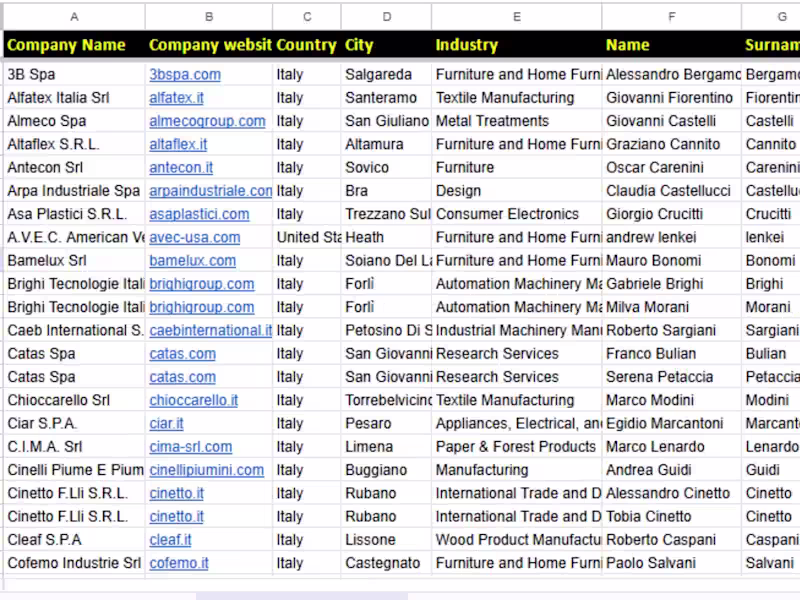Open the catas.com hyperlink
This screenshot has width=800, height=600.
click(182, 353)
